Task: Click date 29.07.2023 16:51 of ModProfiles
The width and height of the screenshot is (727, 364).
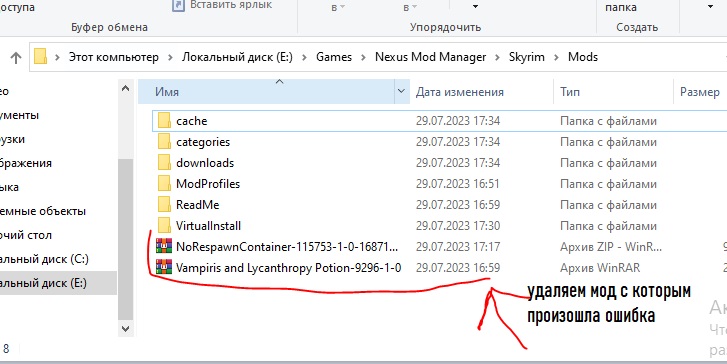Action: click(x=457, y=184)
